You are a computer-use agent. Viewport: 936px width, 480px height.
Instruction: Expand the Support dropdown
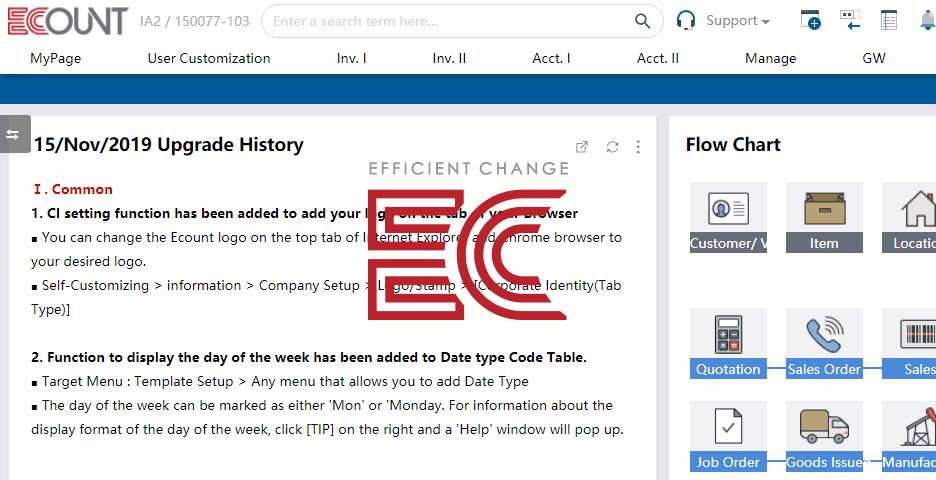pos(737,21)
